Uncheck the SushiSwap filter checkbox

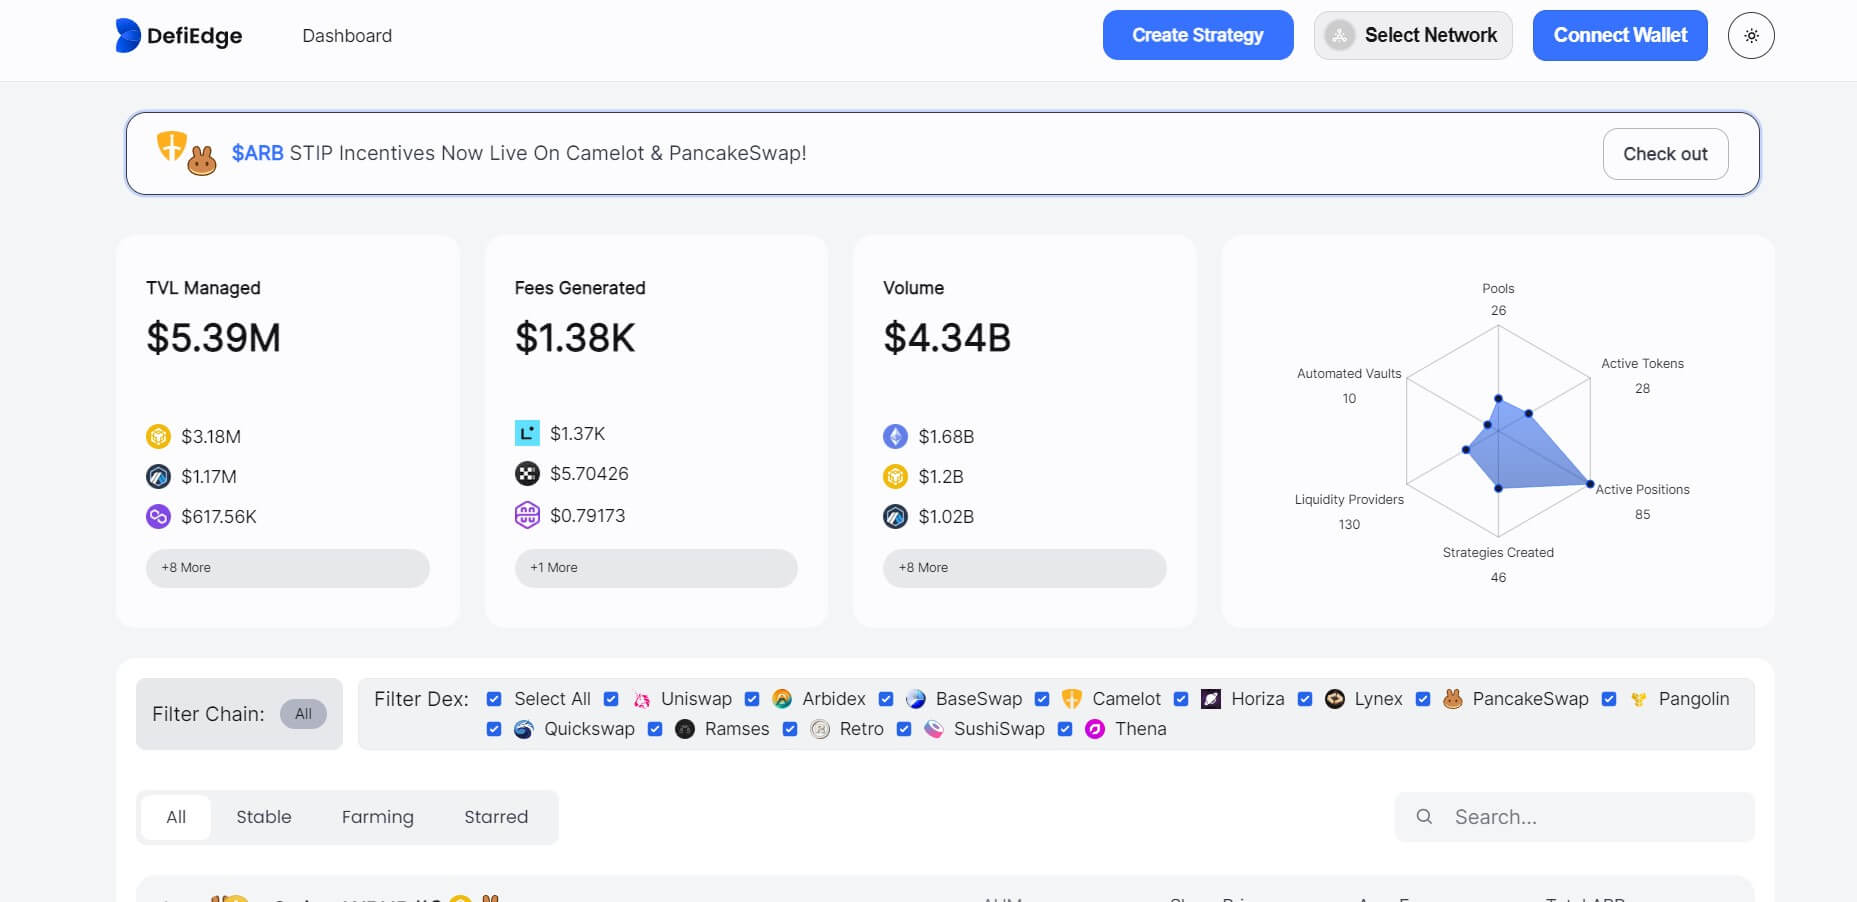tap(904, 729)
